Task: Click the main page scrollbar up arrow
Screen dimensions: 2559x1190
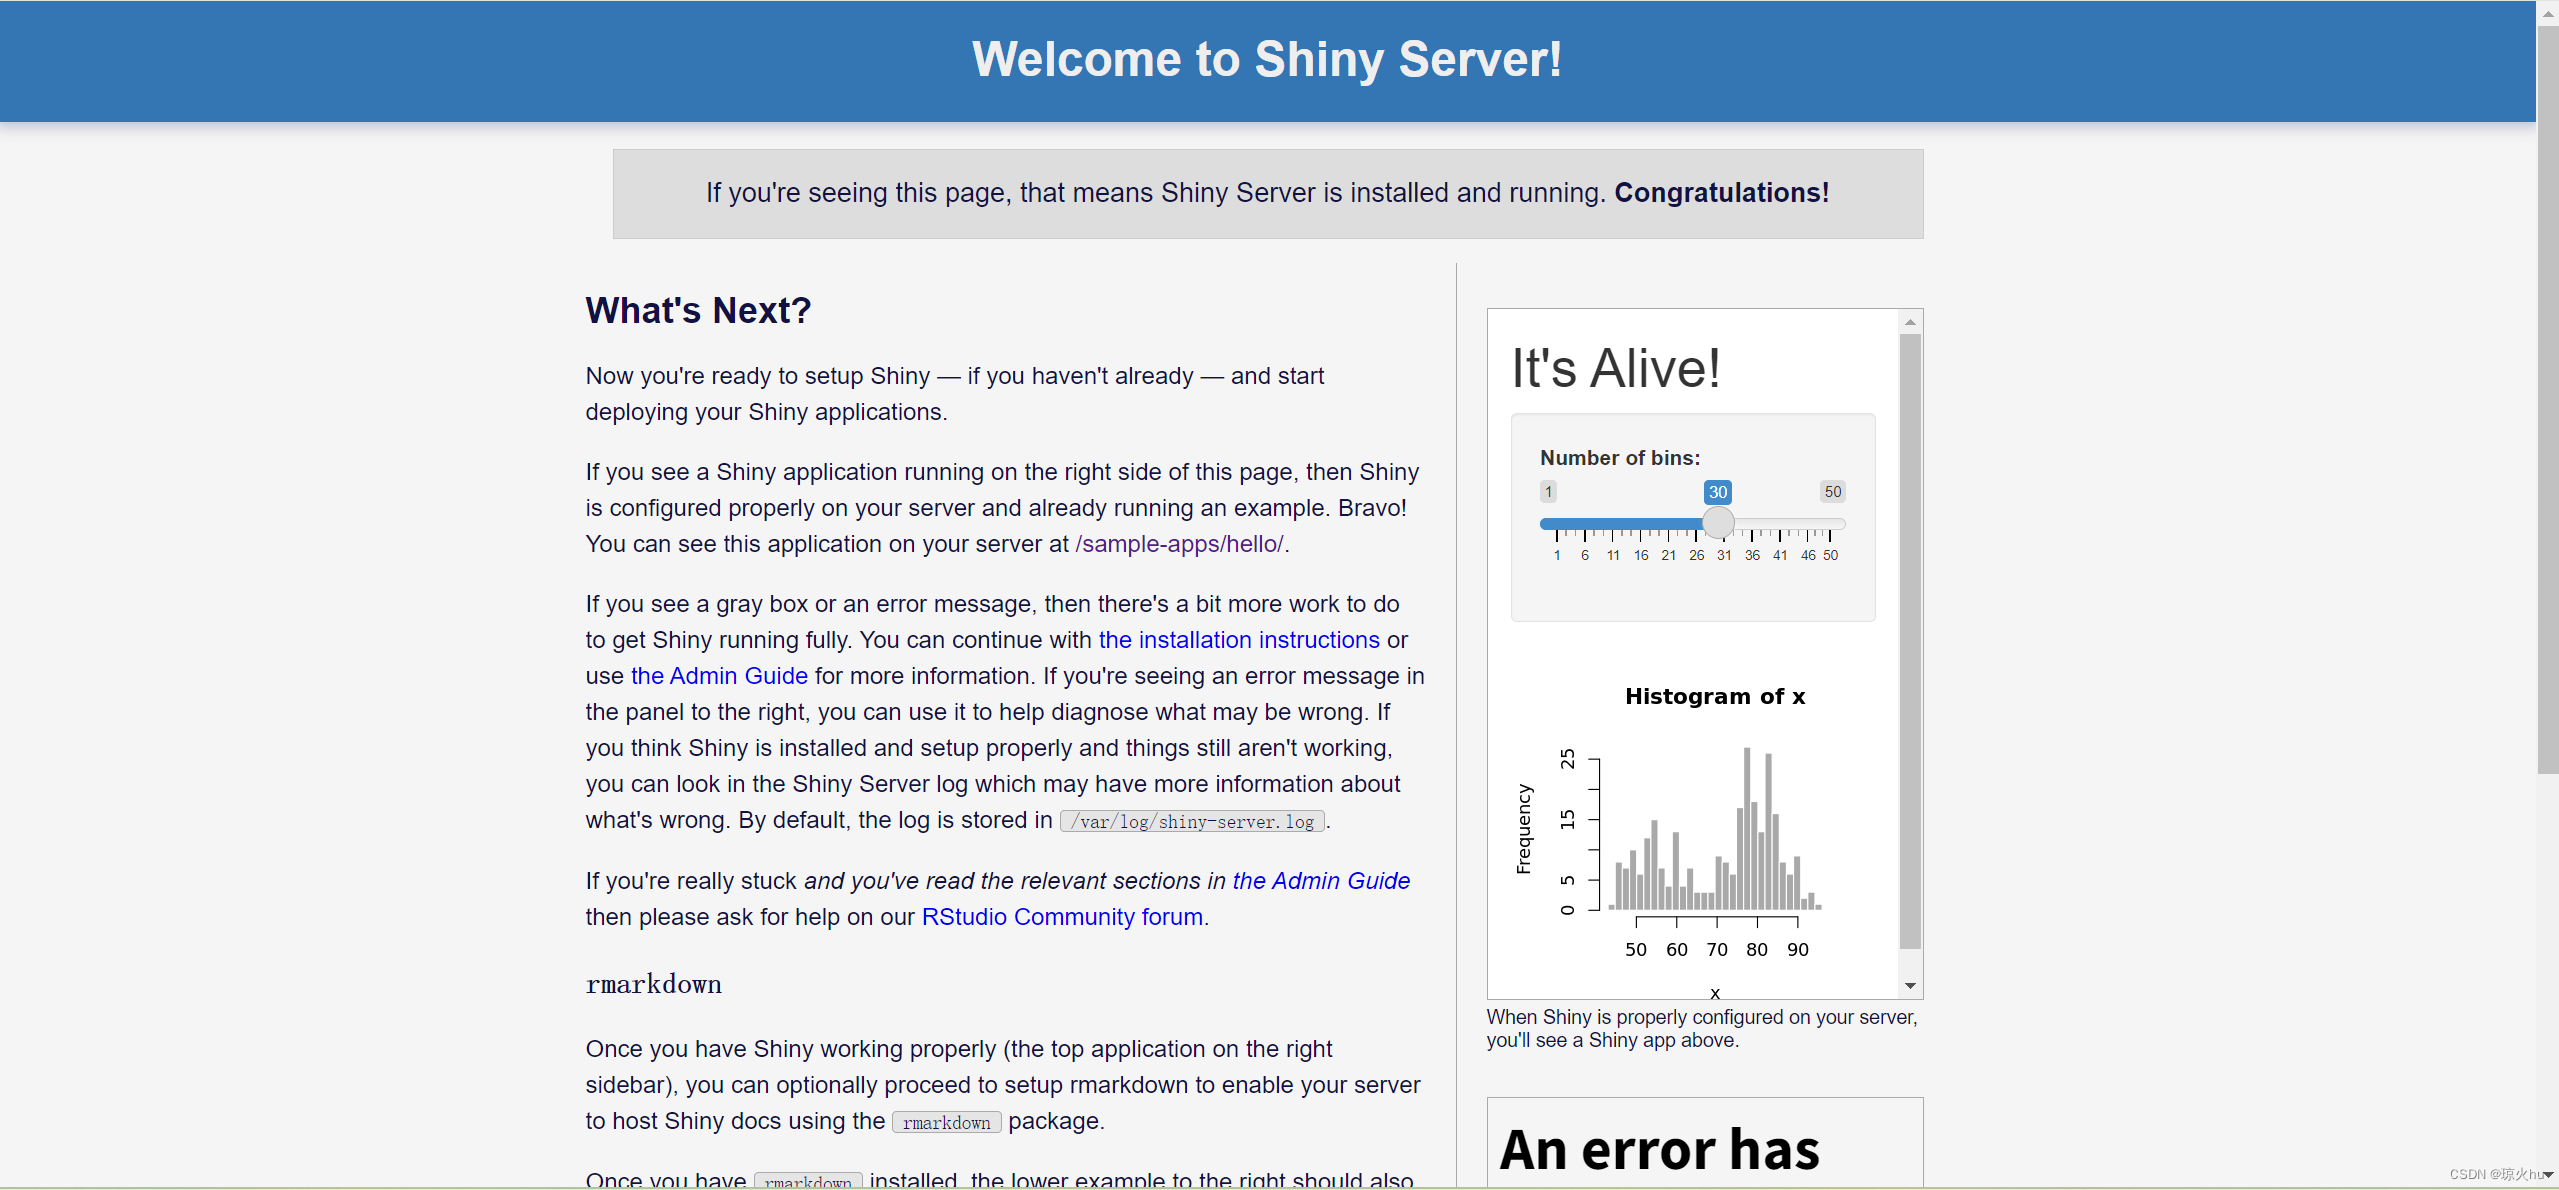Action: click(x=2547, y=13)
